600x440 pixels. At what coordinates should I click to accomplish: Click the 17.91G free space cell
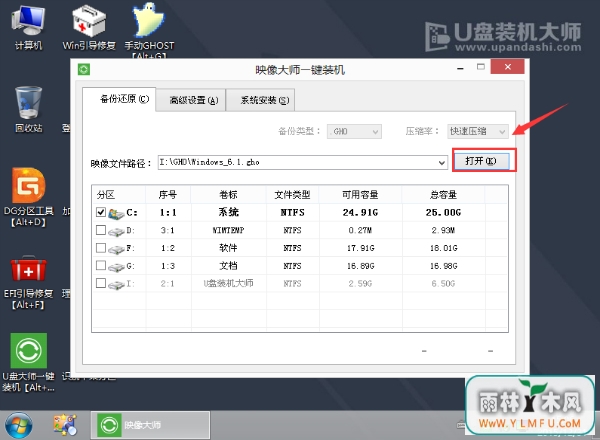point(361,248)
